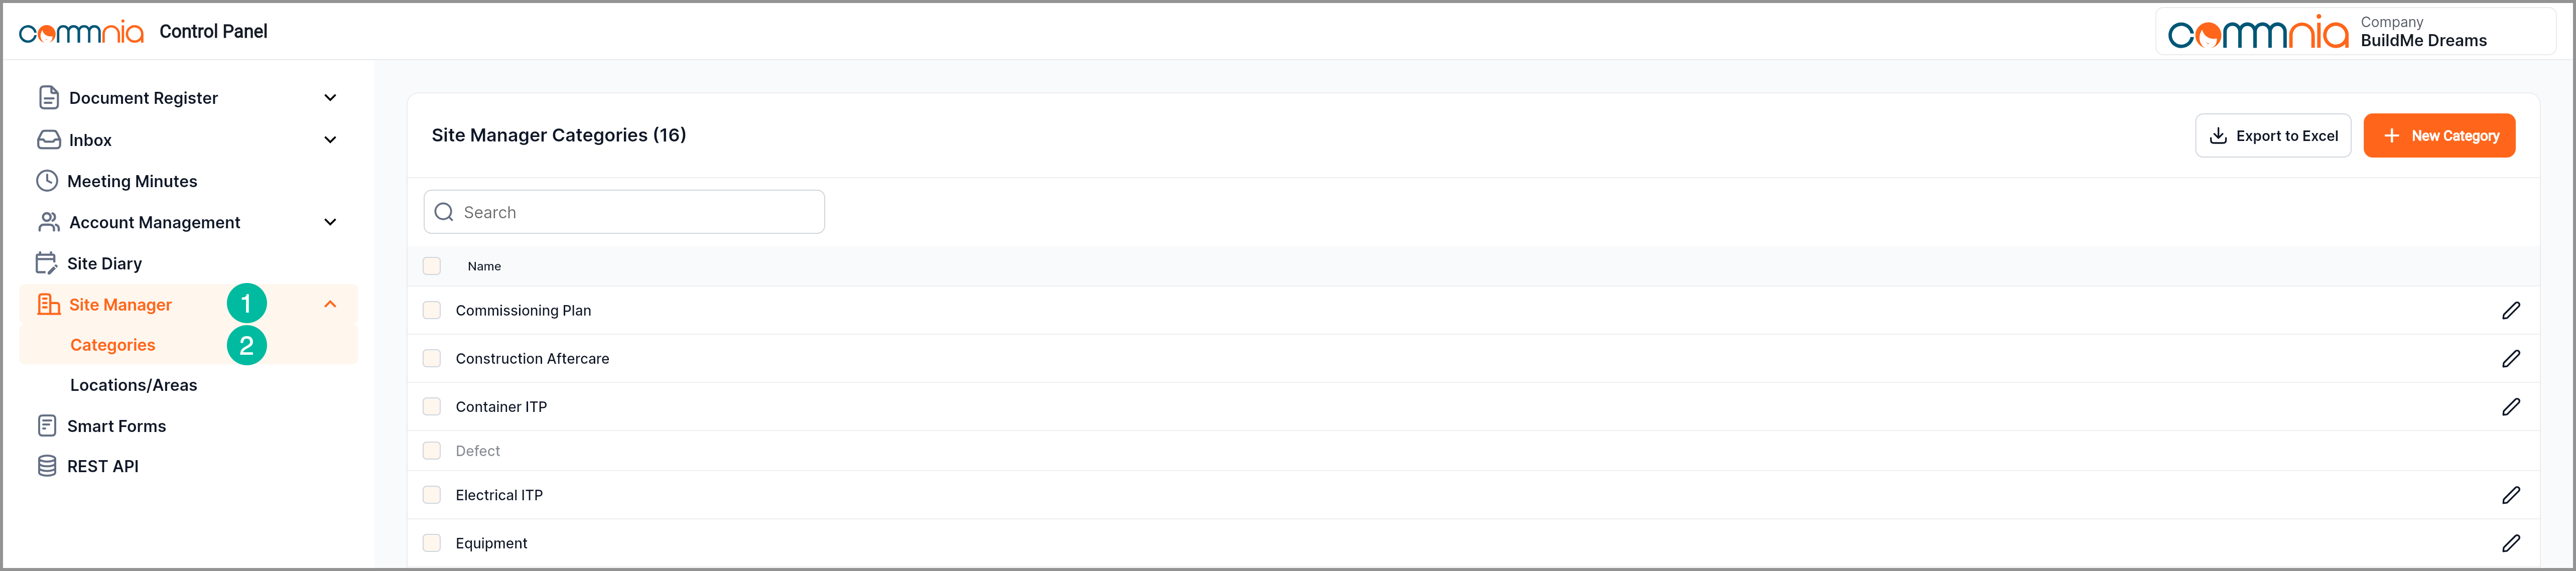Screen dimensions: 2576x571
Task: Click the REST API database icon
Action: tap(47, 466)
